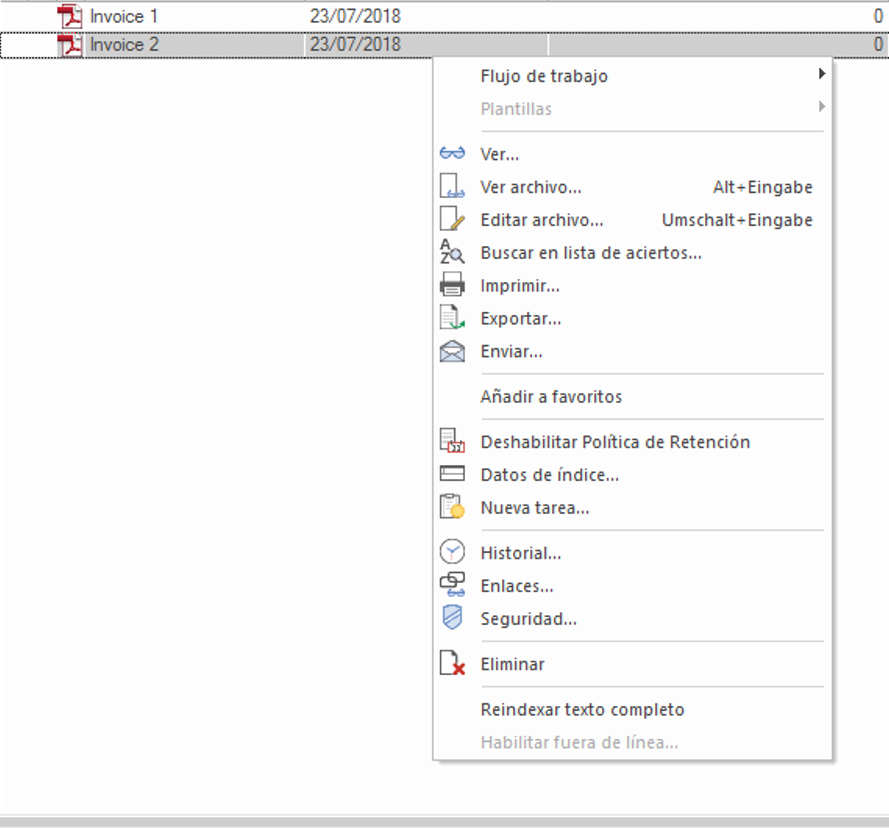This screenshot has width=889, height=828.
Task: Click the Alt+Eingabe shortcut label
Action: pos(763,187)
